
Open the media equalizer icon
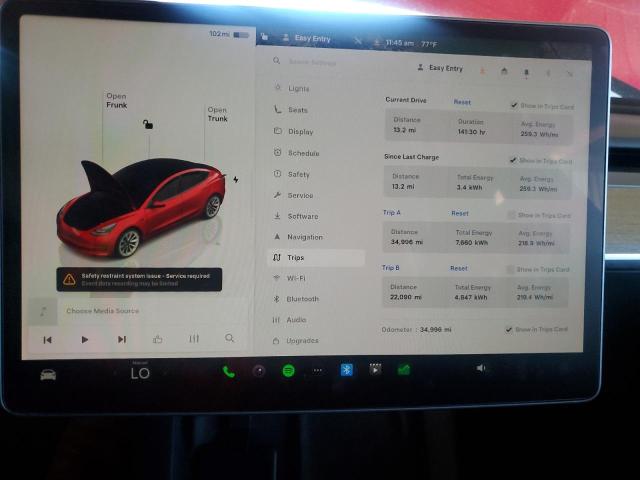[194, 338]
